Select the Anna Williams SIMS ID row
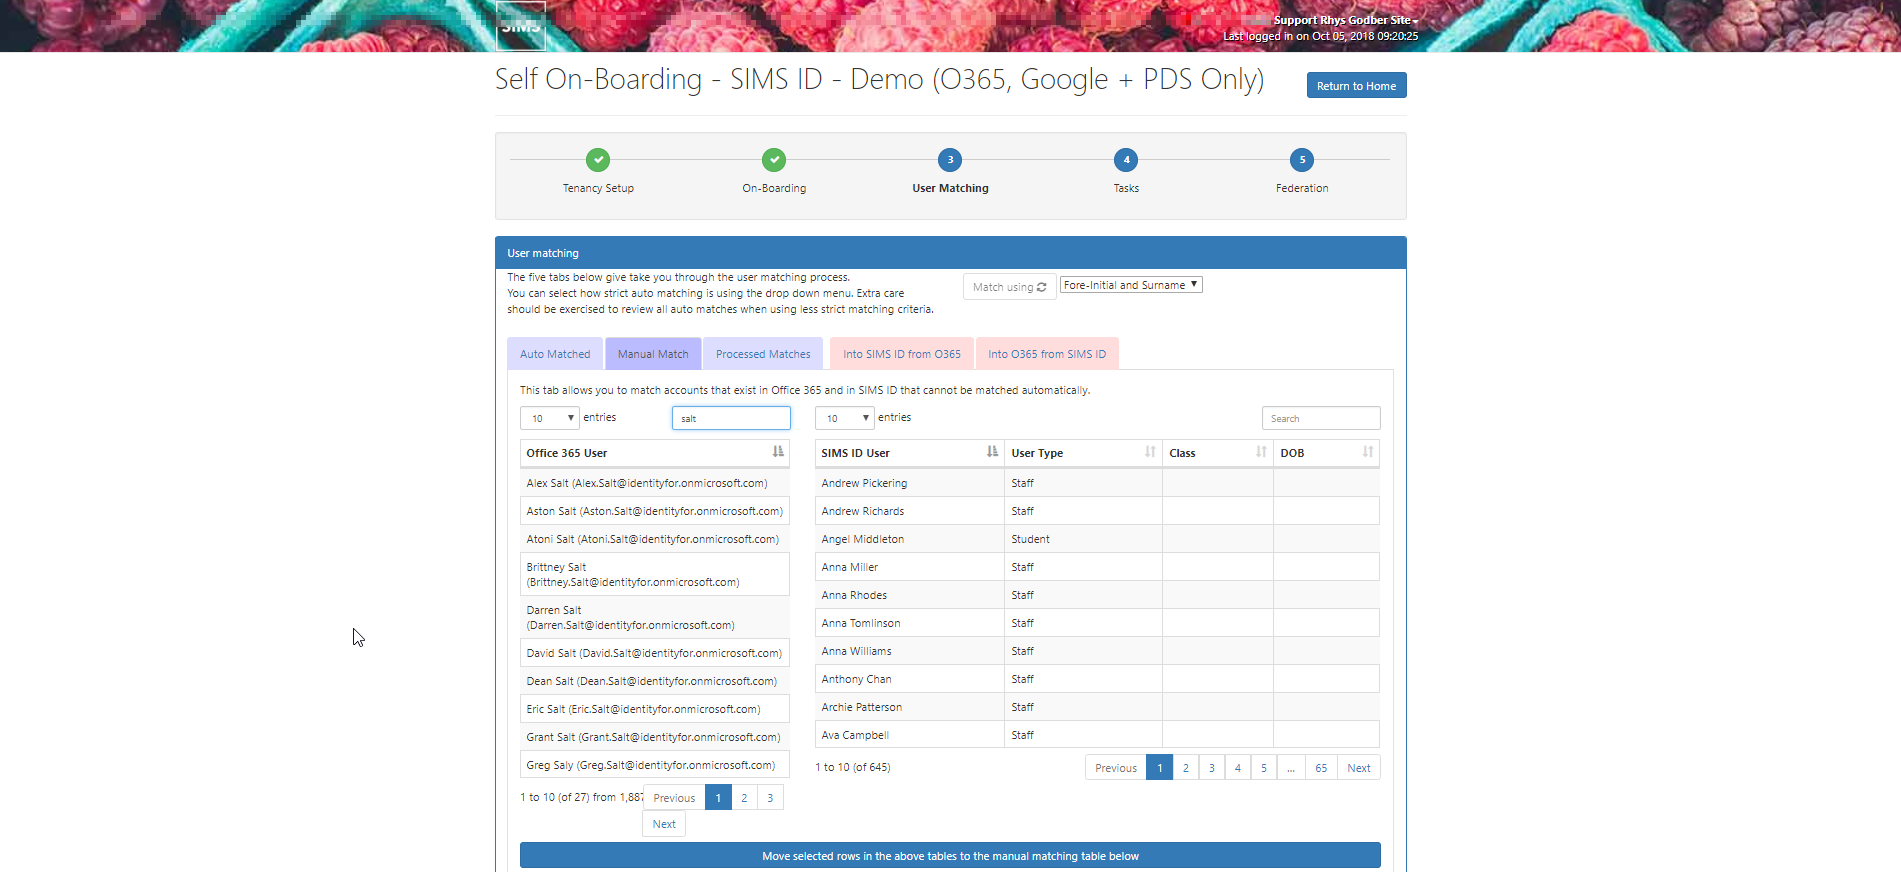This screenshot has width=1901, height=872. tap(1097, 651)
